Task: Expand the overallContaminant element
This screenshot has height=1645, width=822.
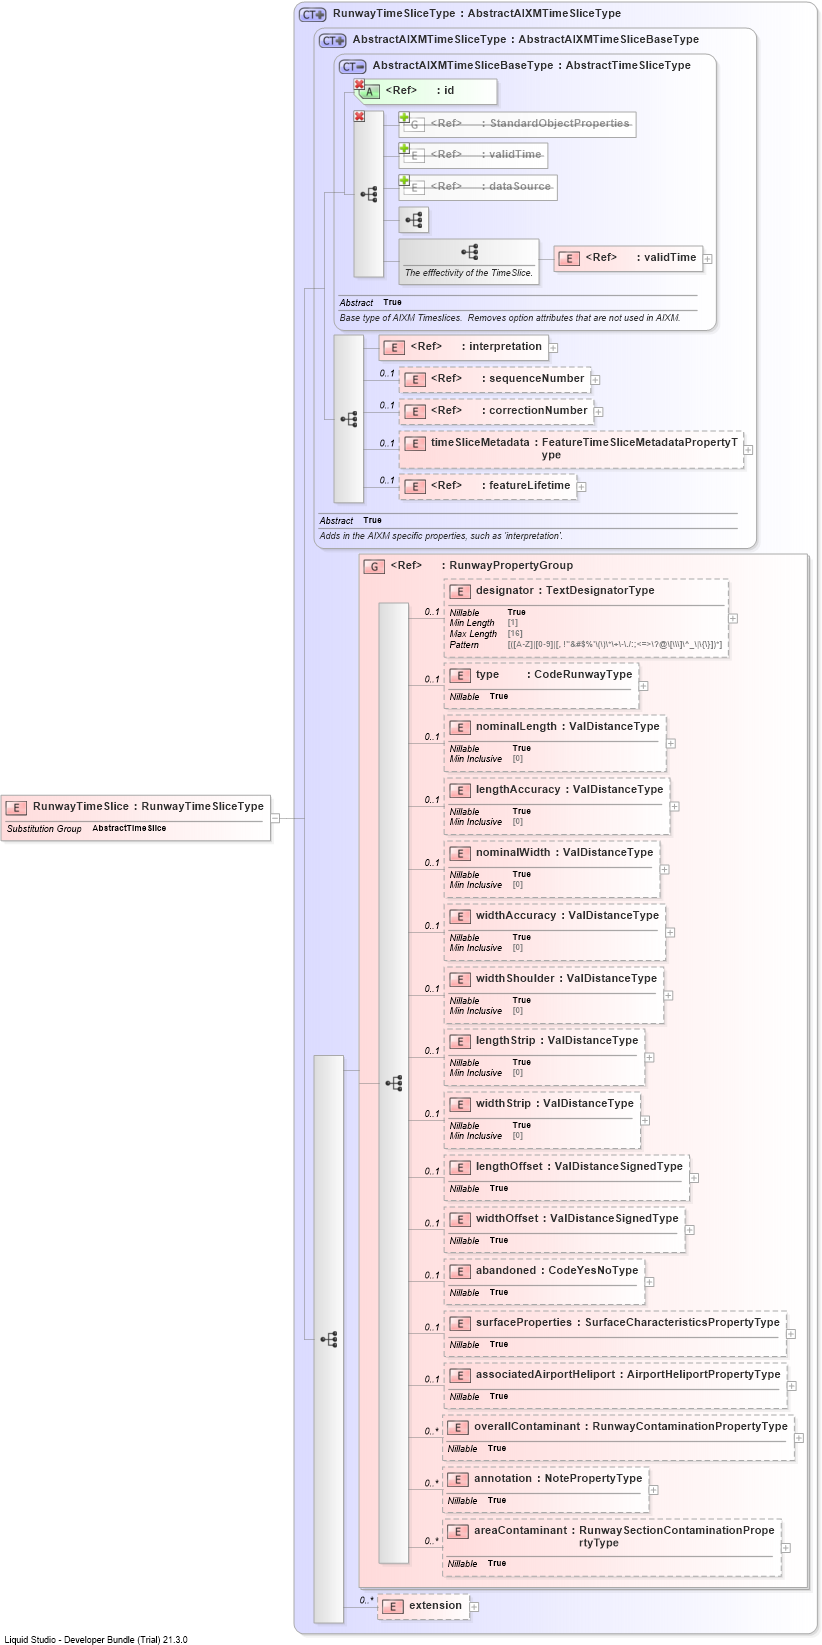Action: click(x=799, y=1438)
